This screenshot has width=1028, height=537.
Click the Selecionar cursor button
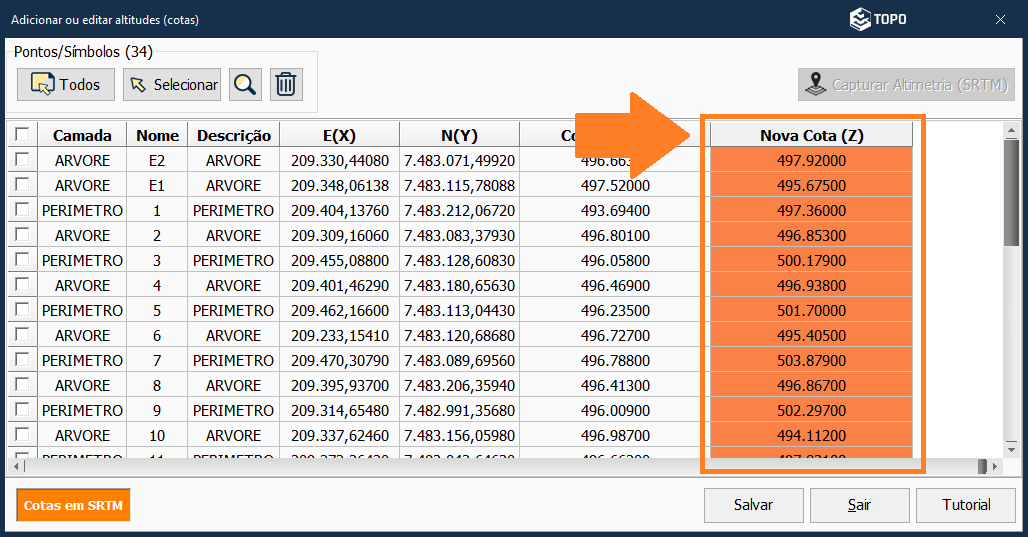tap(172, 85)
